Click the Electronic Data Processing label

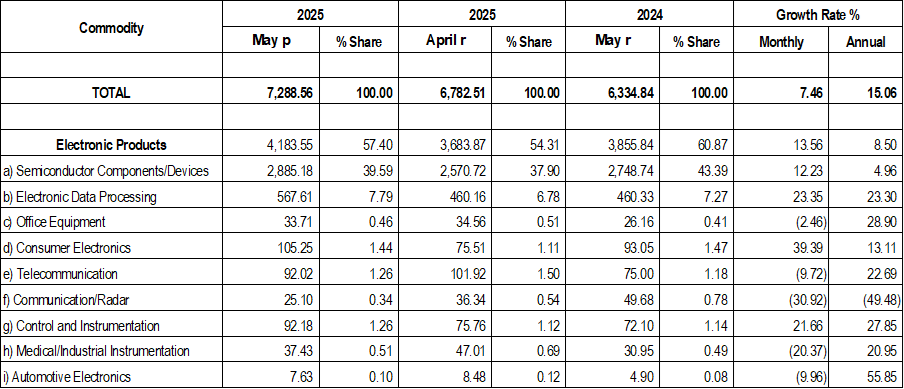tap(80, 197)
